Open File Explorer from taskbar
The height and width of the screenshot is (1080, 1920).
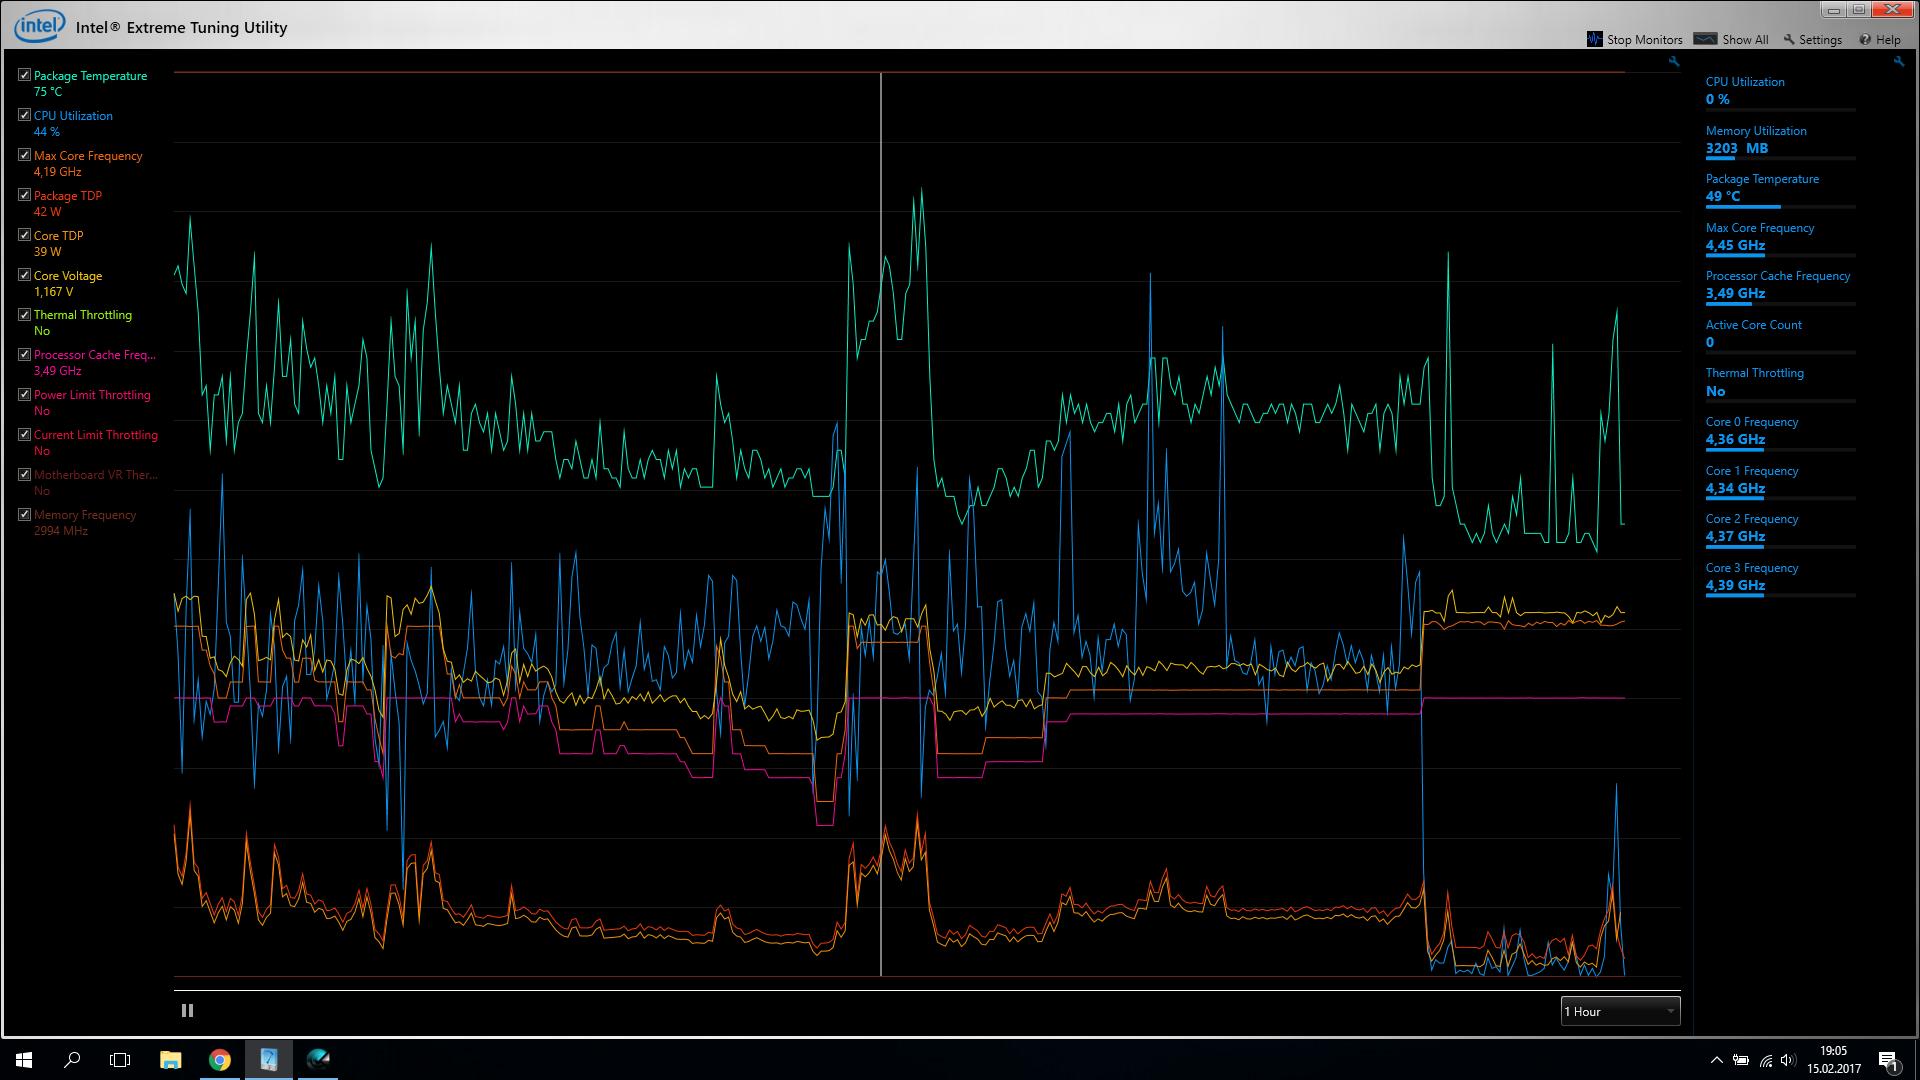[x=170, y=1060]
